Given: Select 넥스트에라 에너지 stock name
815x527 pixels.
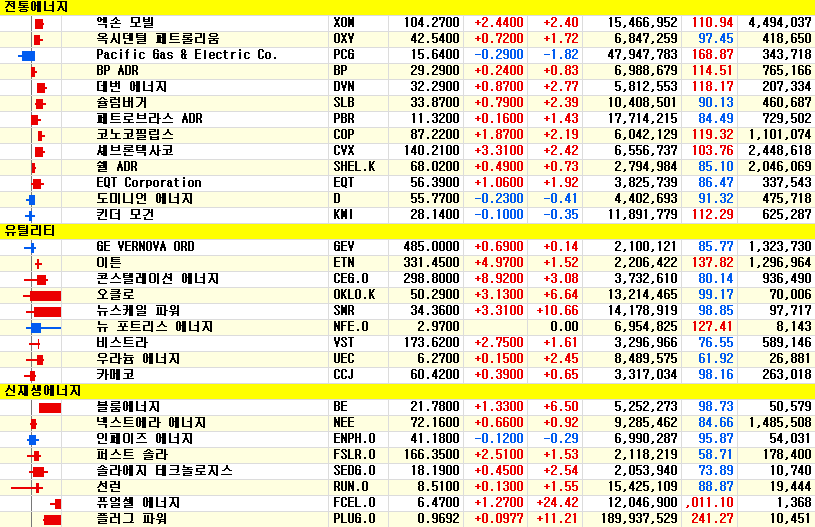Looking at the screenshot, I should [x=151, y=423].
